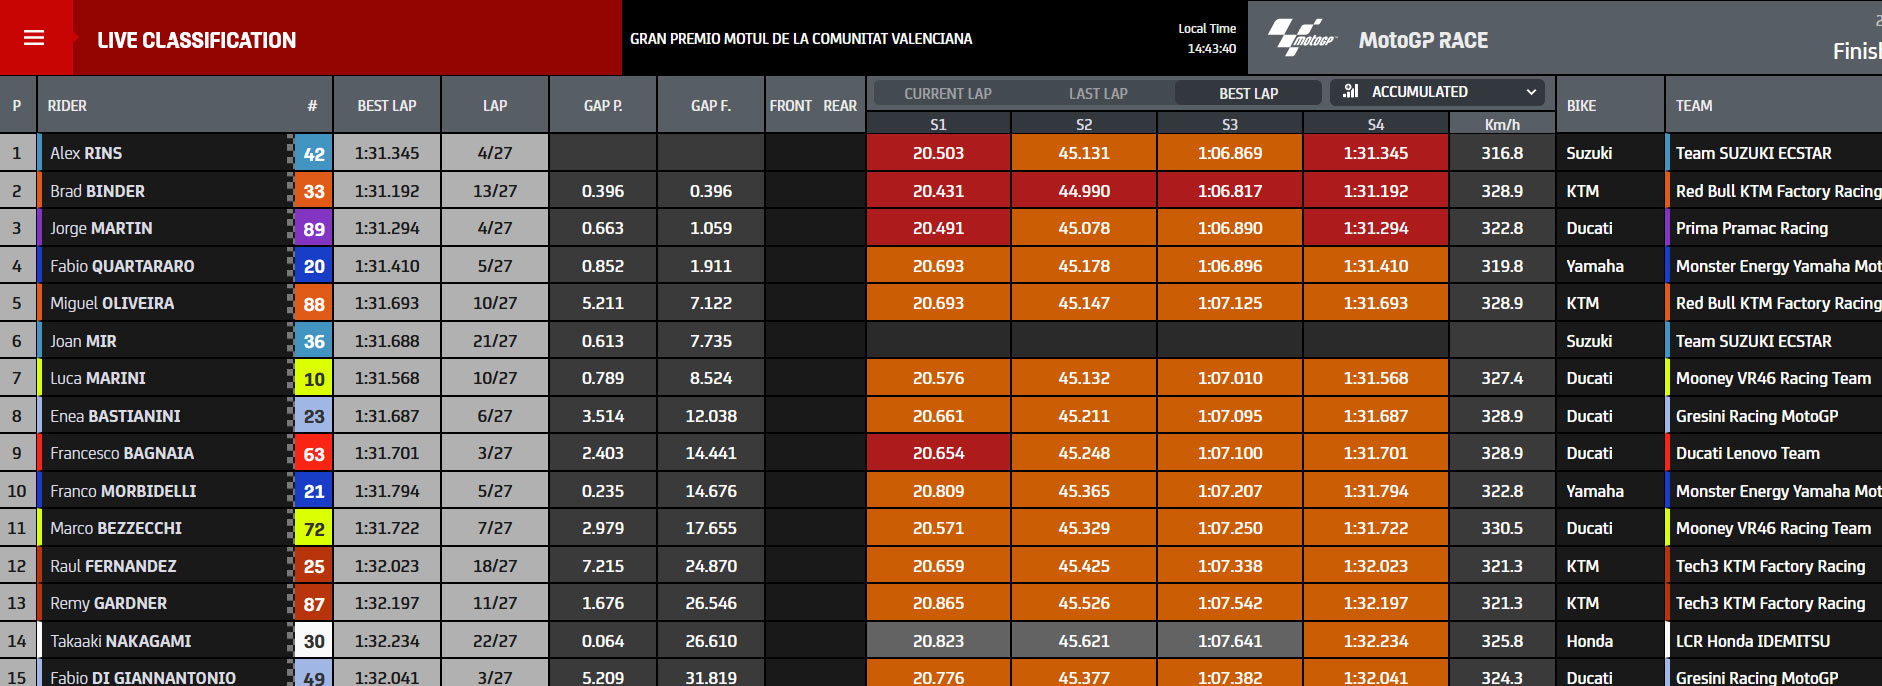
Task: Click rider number 30 badge
Action: (314, 641)
